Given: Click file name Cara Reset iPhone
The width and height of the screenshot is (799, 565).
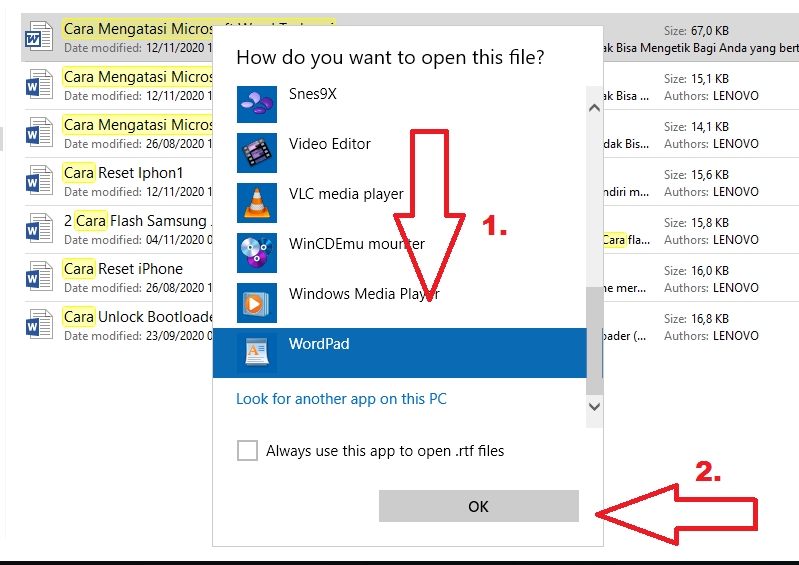Looking at the screenshot, I should [123, 268].
